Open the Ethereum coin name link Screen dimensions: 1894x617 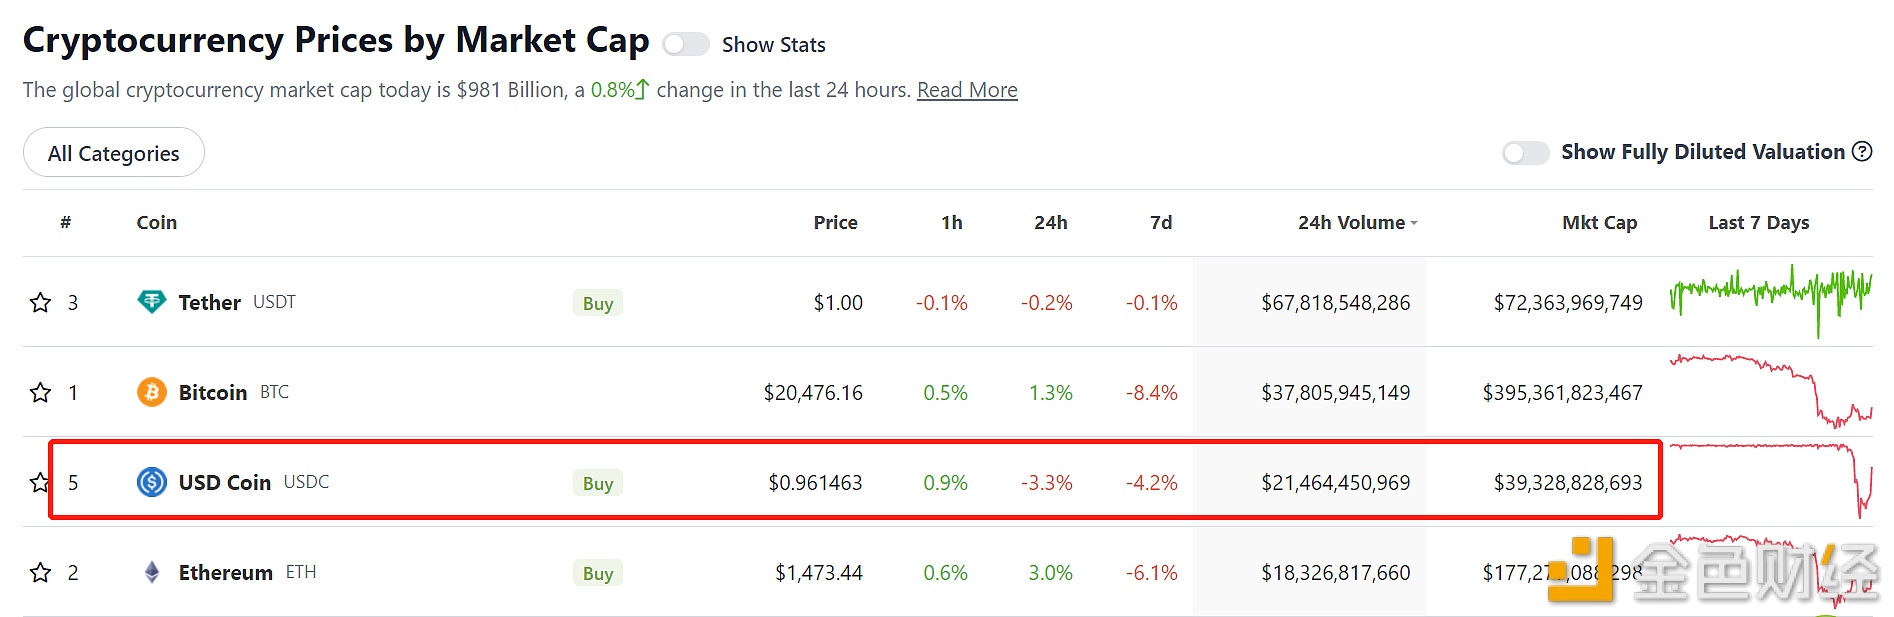pyautogui.click(x=226, y=572)
